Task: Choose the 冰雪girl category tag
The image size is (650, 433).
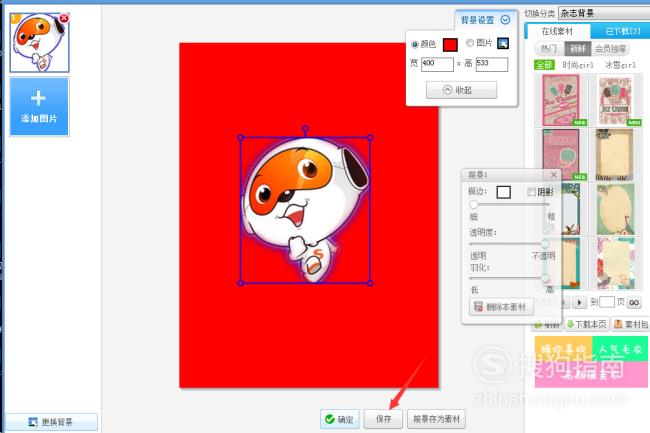Action: coord(620,65)
